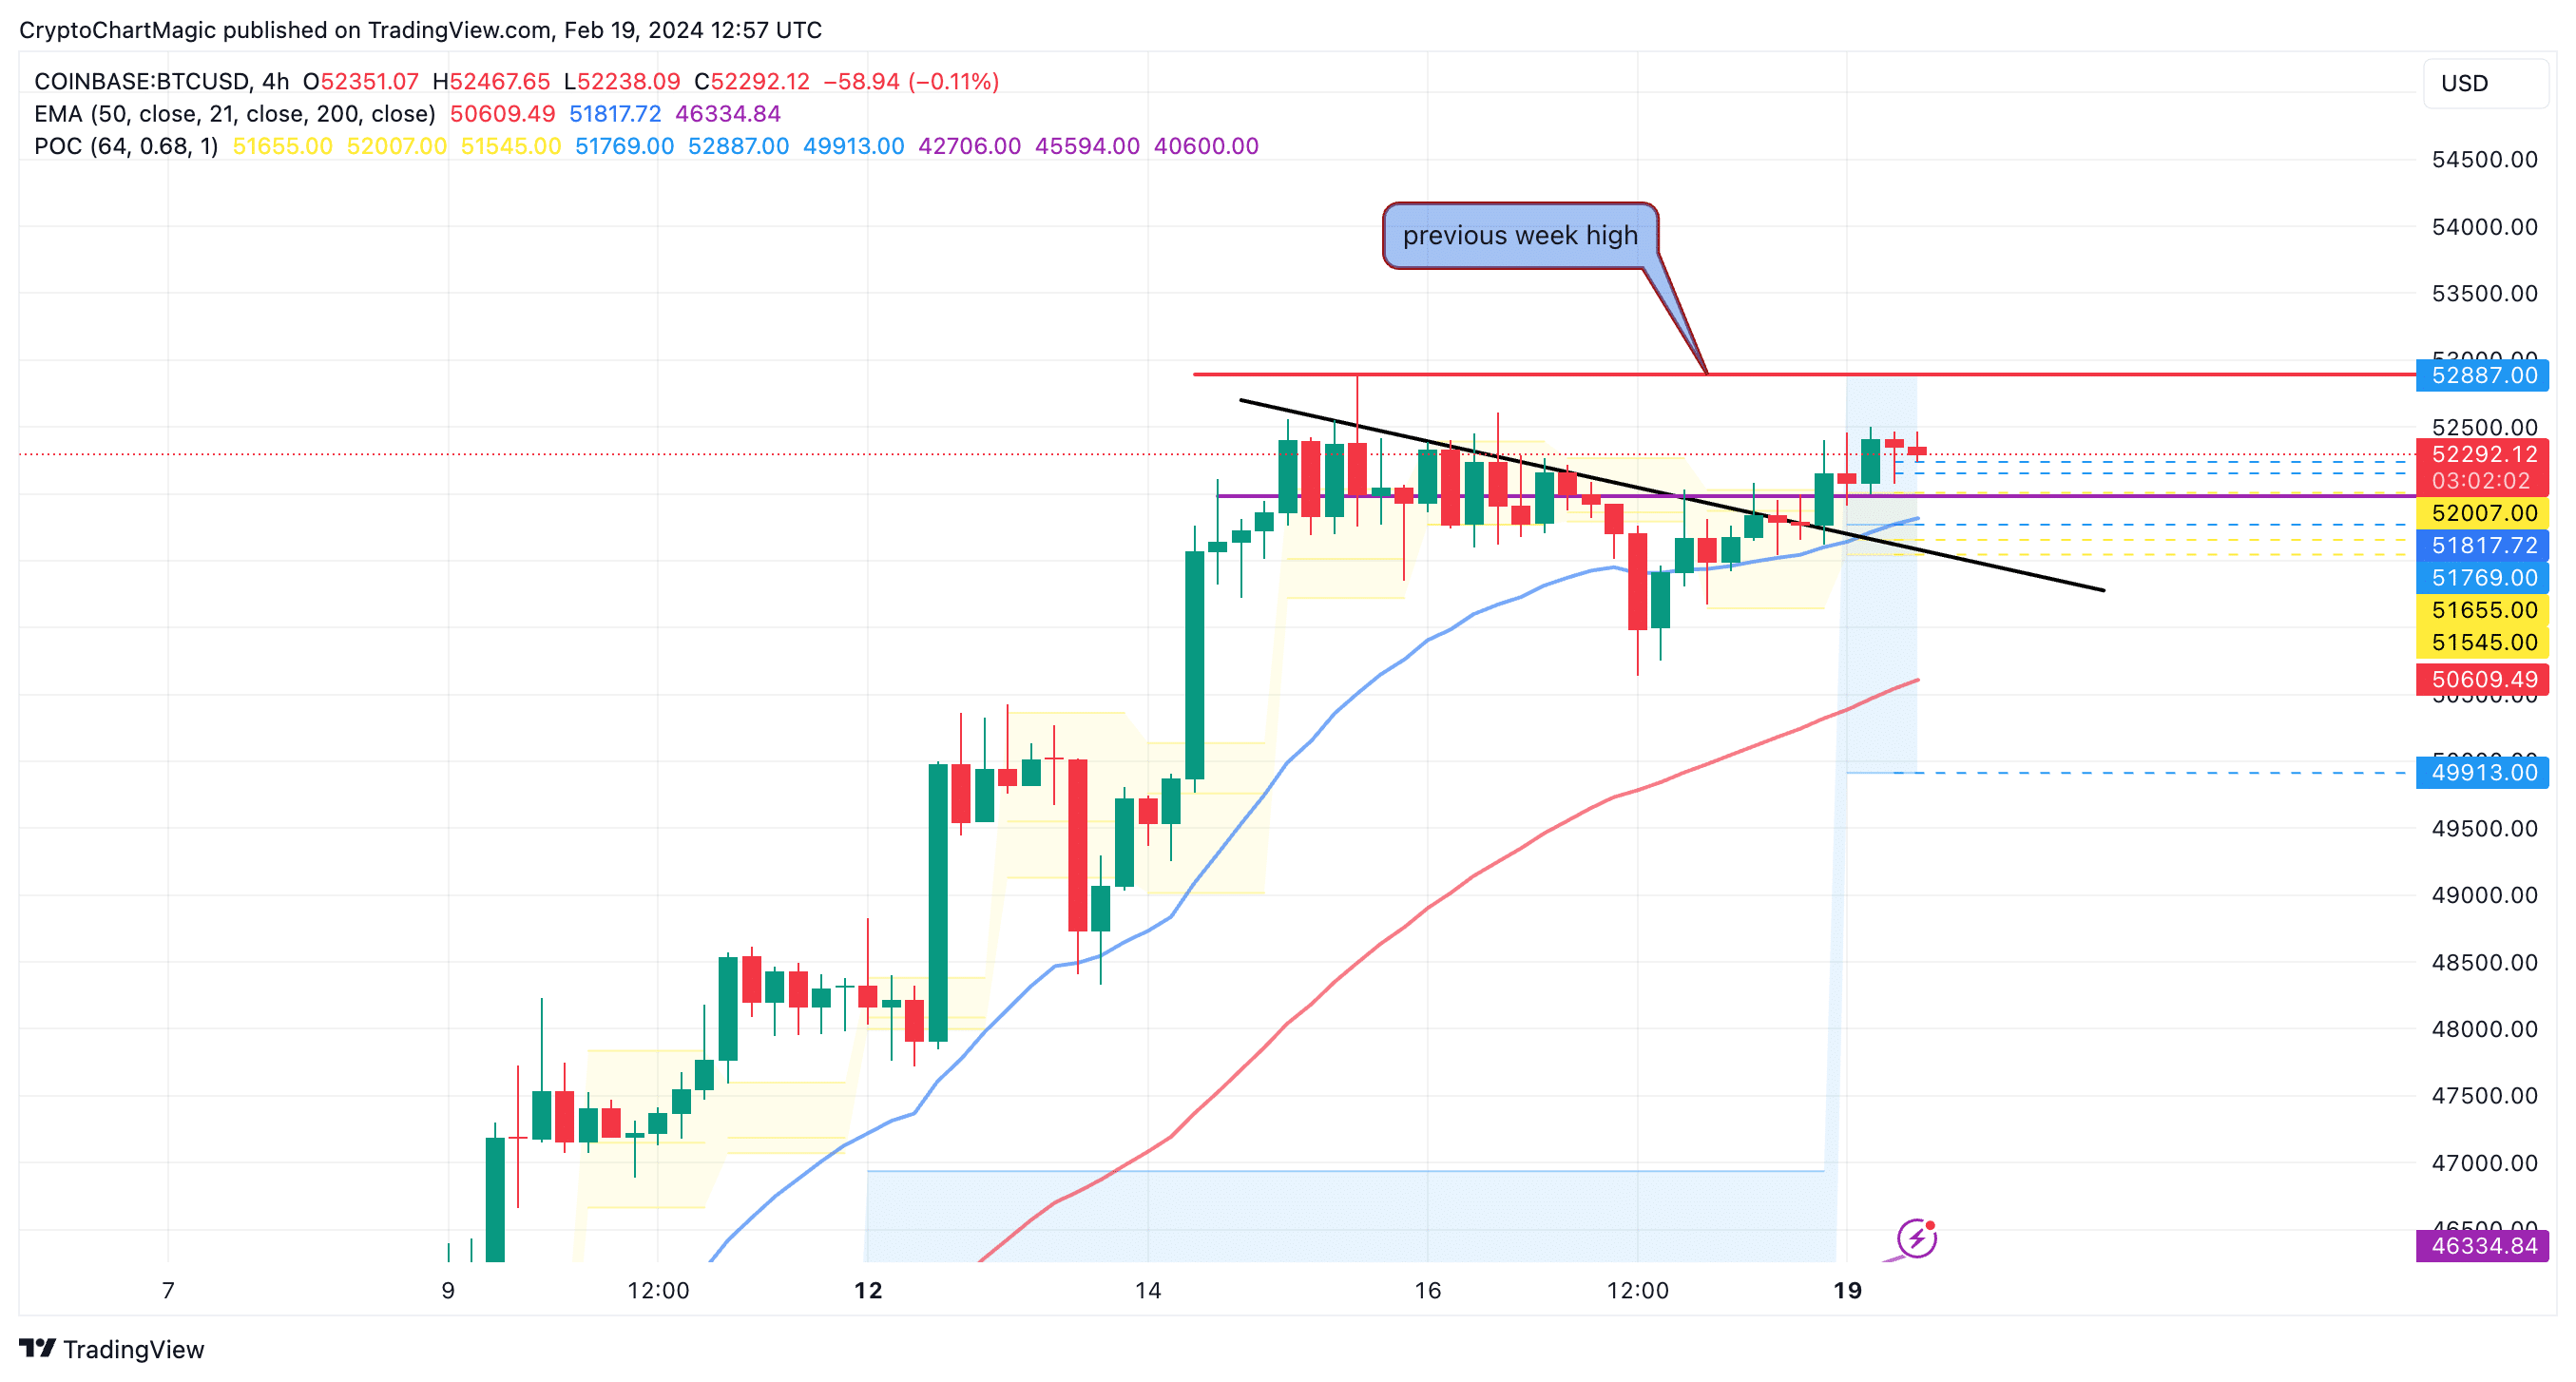Viewport: 2576px width, 1382px height.
Task: Click the yellow 52007.00 price label
Action: (x=2482, y=513)
